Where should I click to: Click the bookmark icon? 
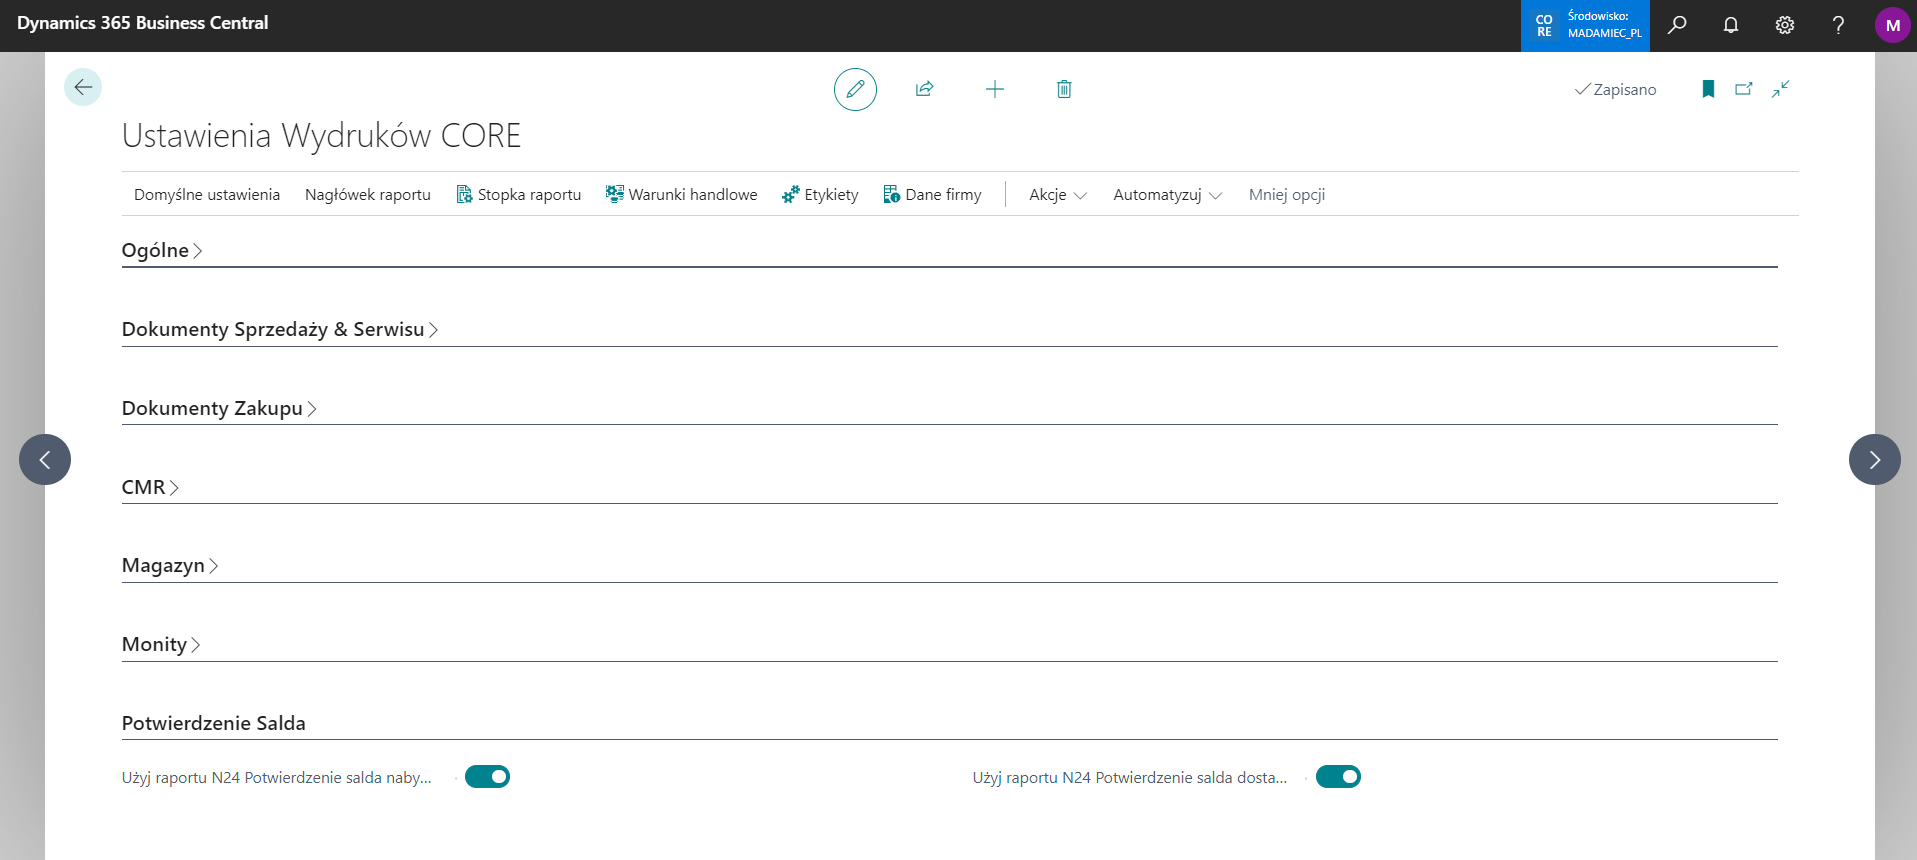(x=1708, y=89)
